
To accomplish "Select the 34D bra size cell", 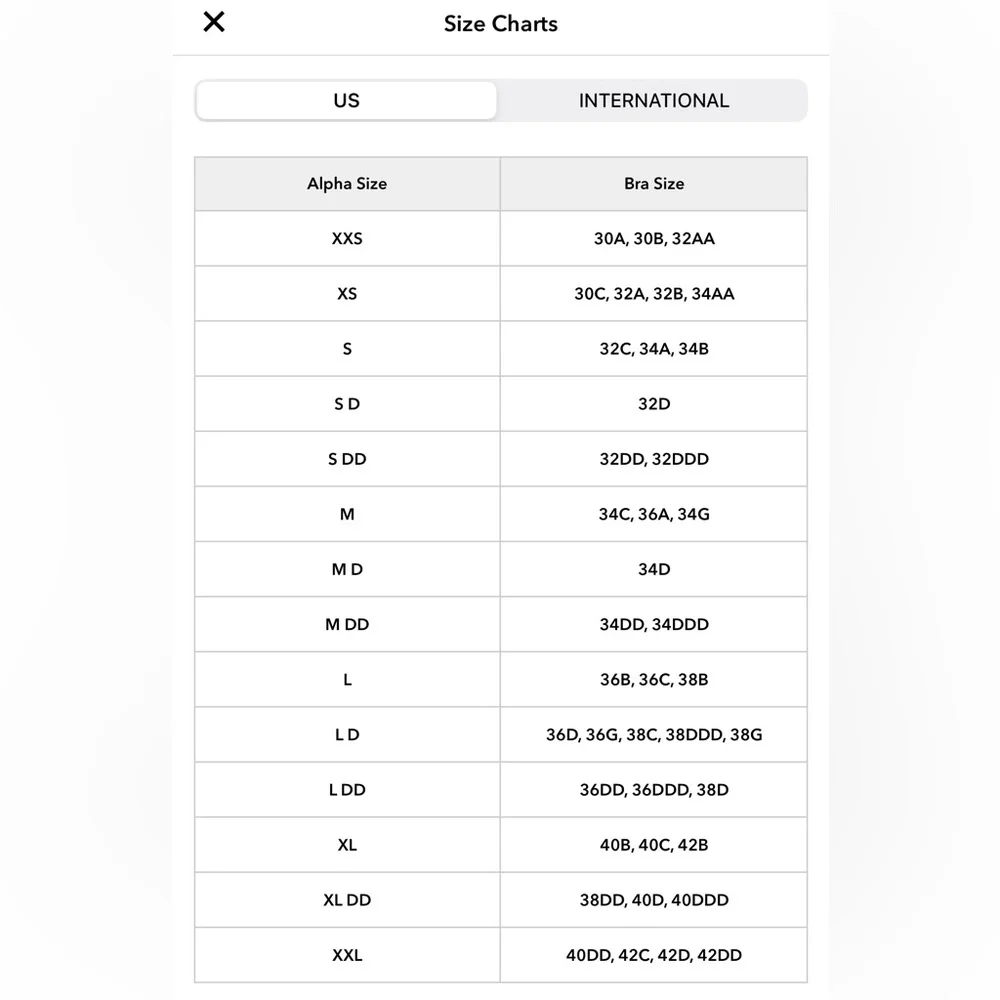I will (654, 569).
